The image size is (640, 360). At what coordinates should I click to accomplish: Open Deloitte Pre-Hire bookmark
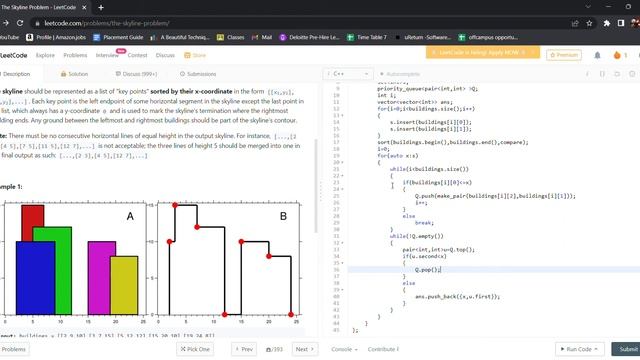(x=309, y=37)
